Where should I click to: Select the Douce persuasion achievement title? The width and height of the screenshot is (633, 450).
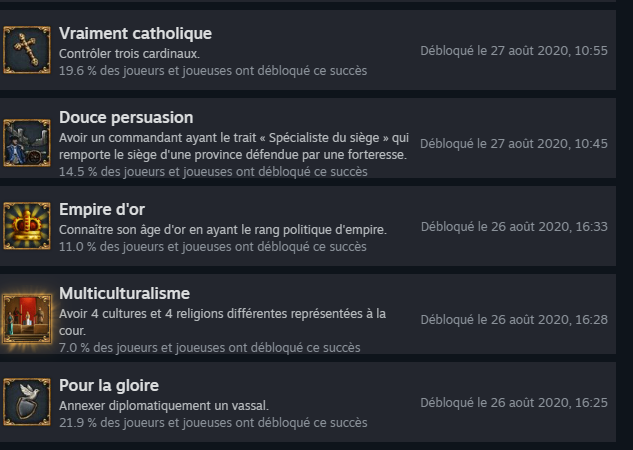click(x=126, y=117)
